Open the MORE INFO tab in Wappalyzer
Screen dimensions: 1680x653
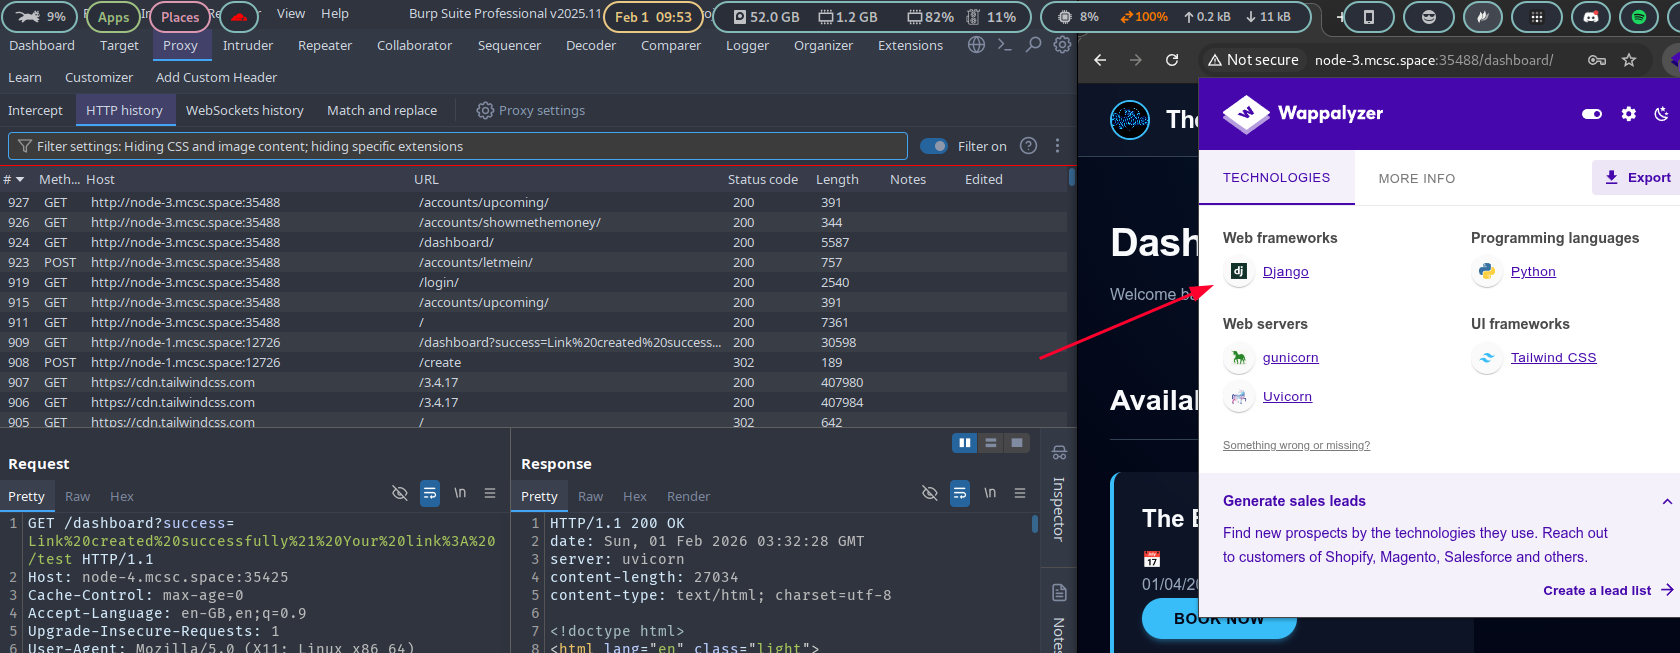(x=1416, y=178)
